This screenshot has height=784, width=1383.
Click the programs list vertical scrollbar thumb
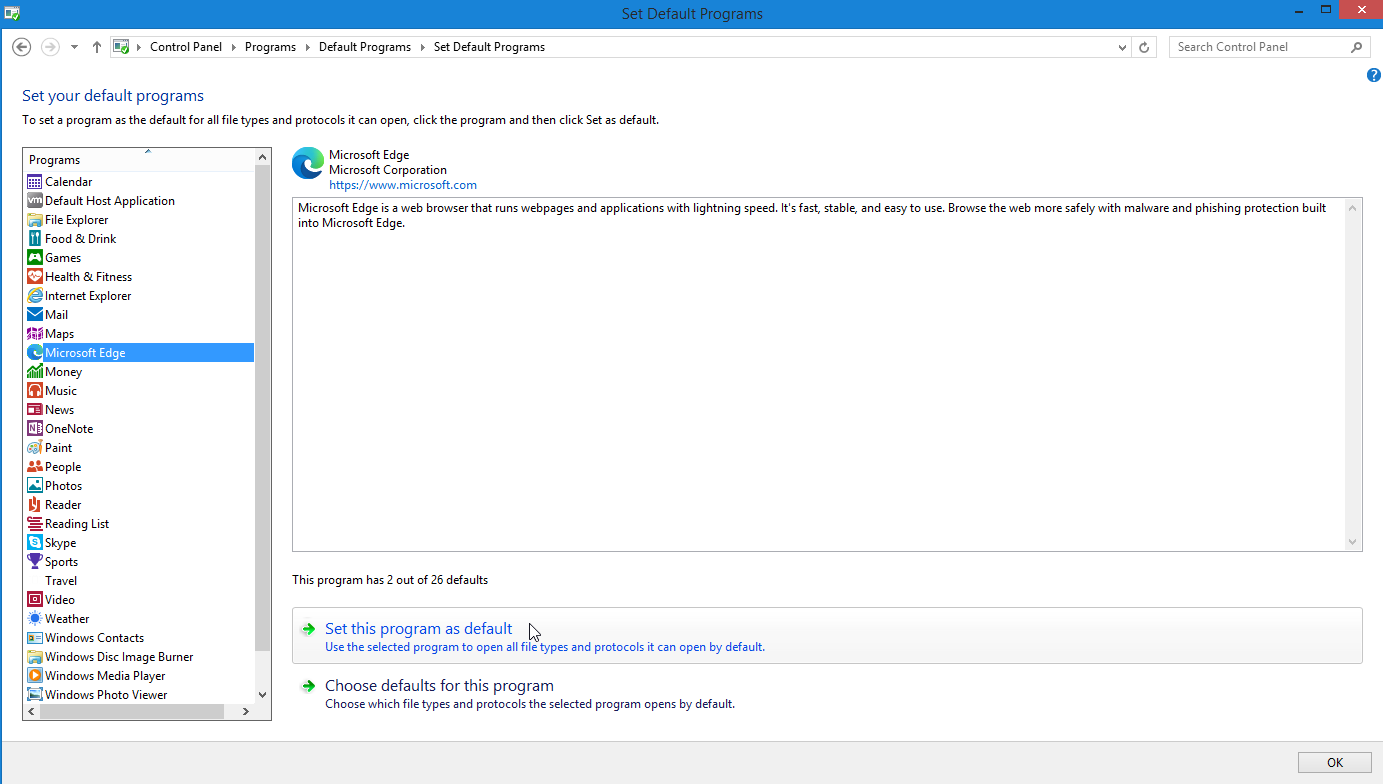point(263,408)
